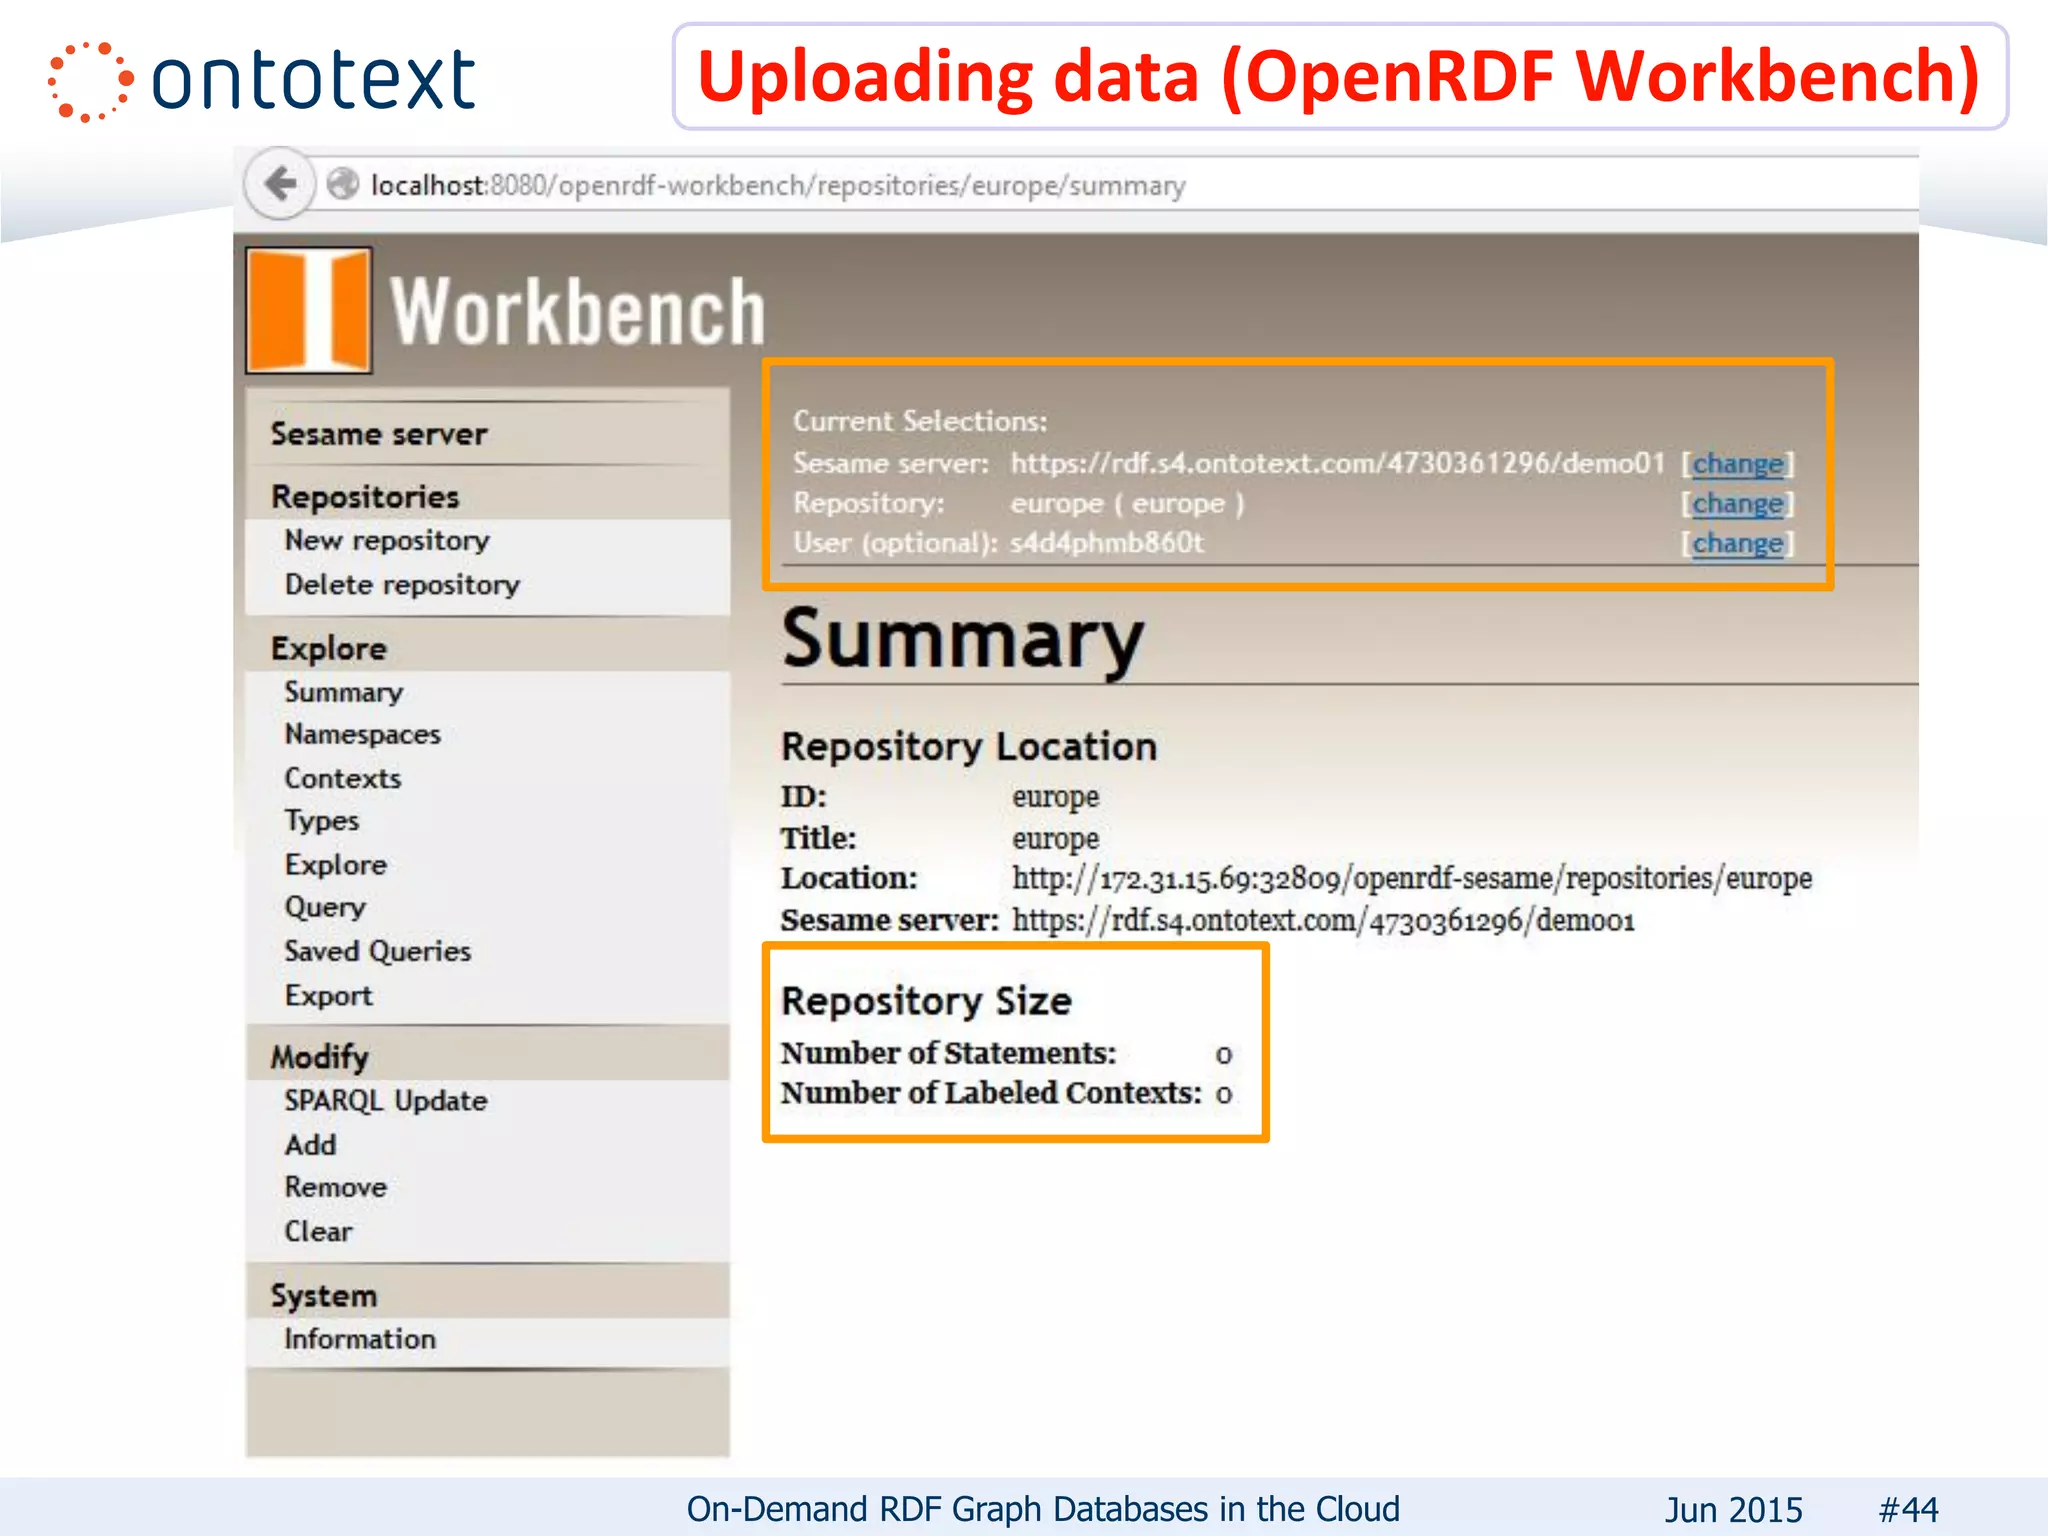Click change link for User (optional)
This screenshot has height=1536, width=2048.
click(x=1738, y=543)
